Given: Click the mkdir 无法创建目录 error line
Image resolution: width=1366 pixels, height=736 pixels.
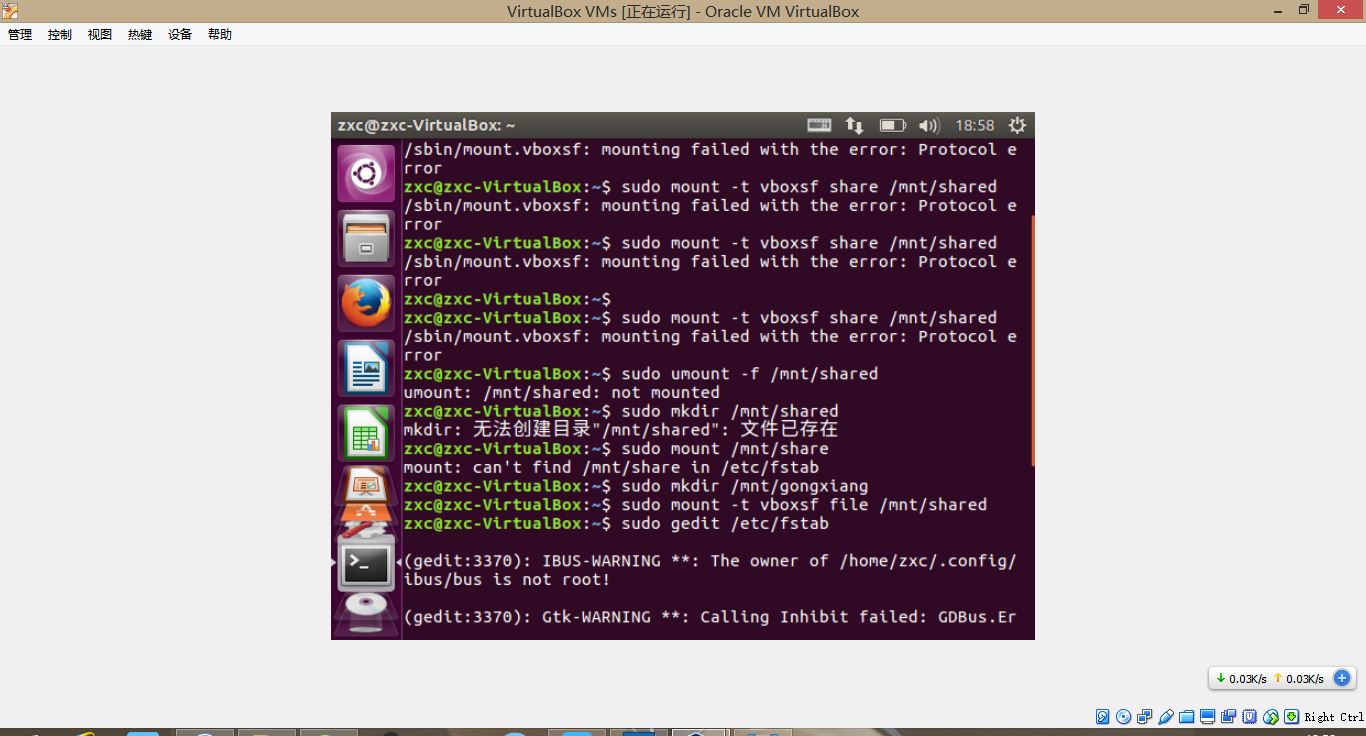Looking at the screenshot, I should pos(621,430).
